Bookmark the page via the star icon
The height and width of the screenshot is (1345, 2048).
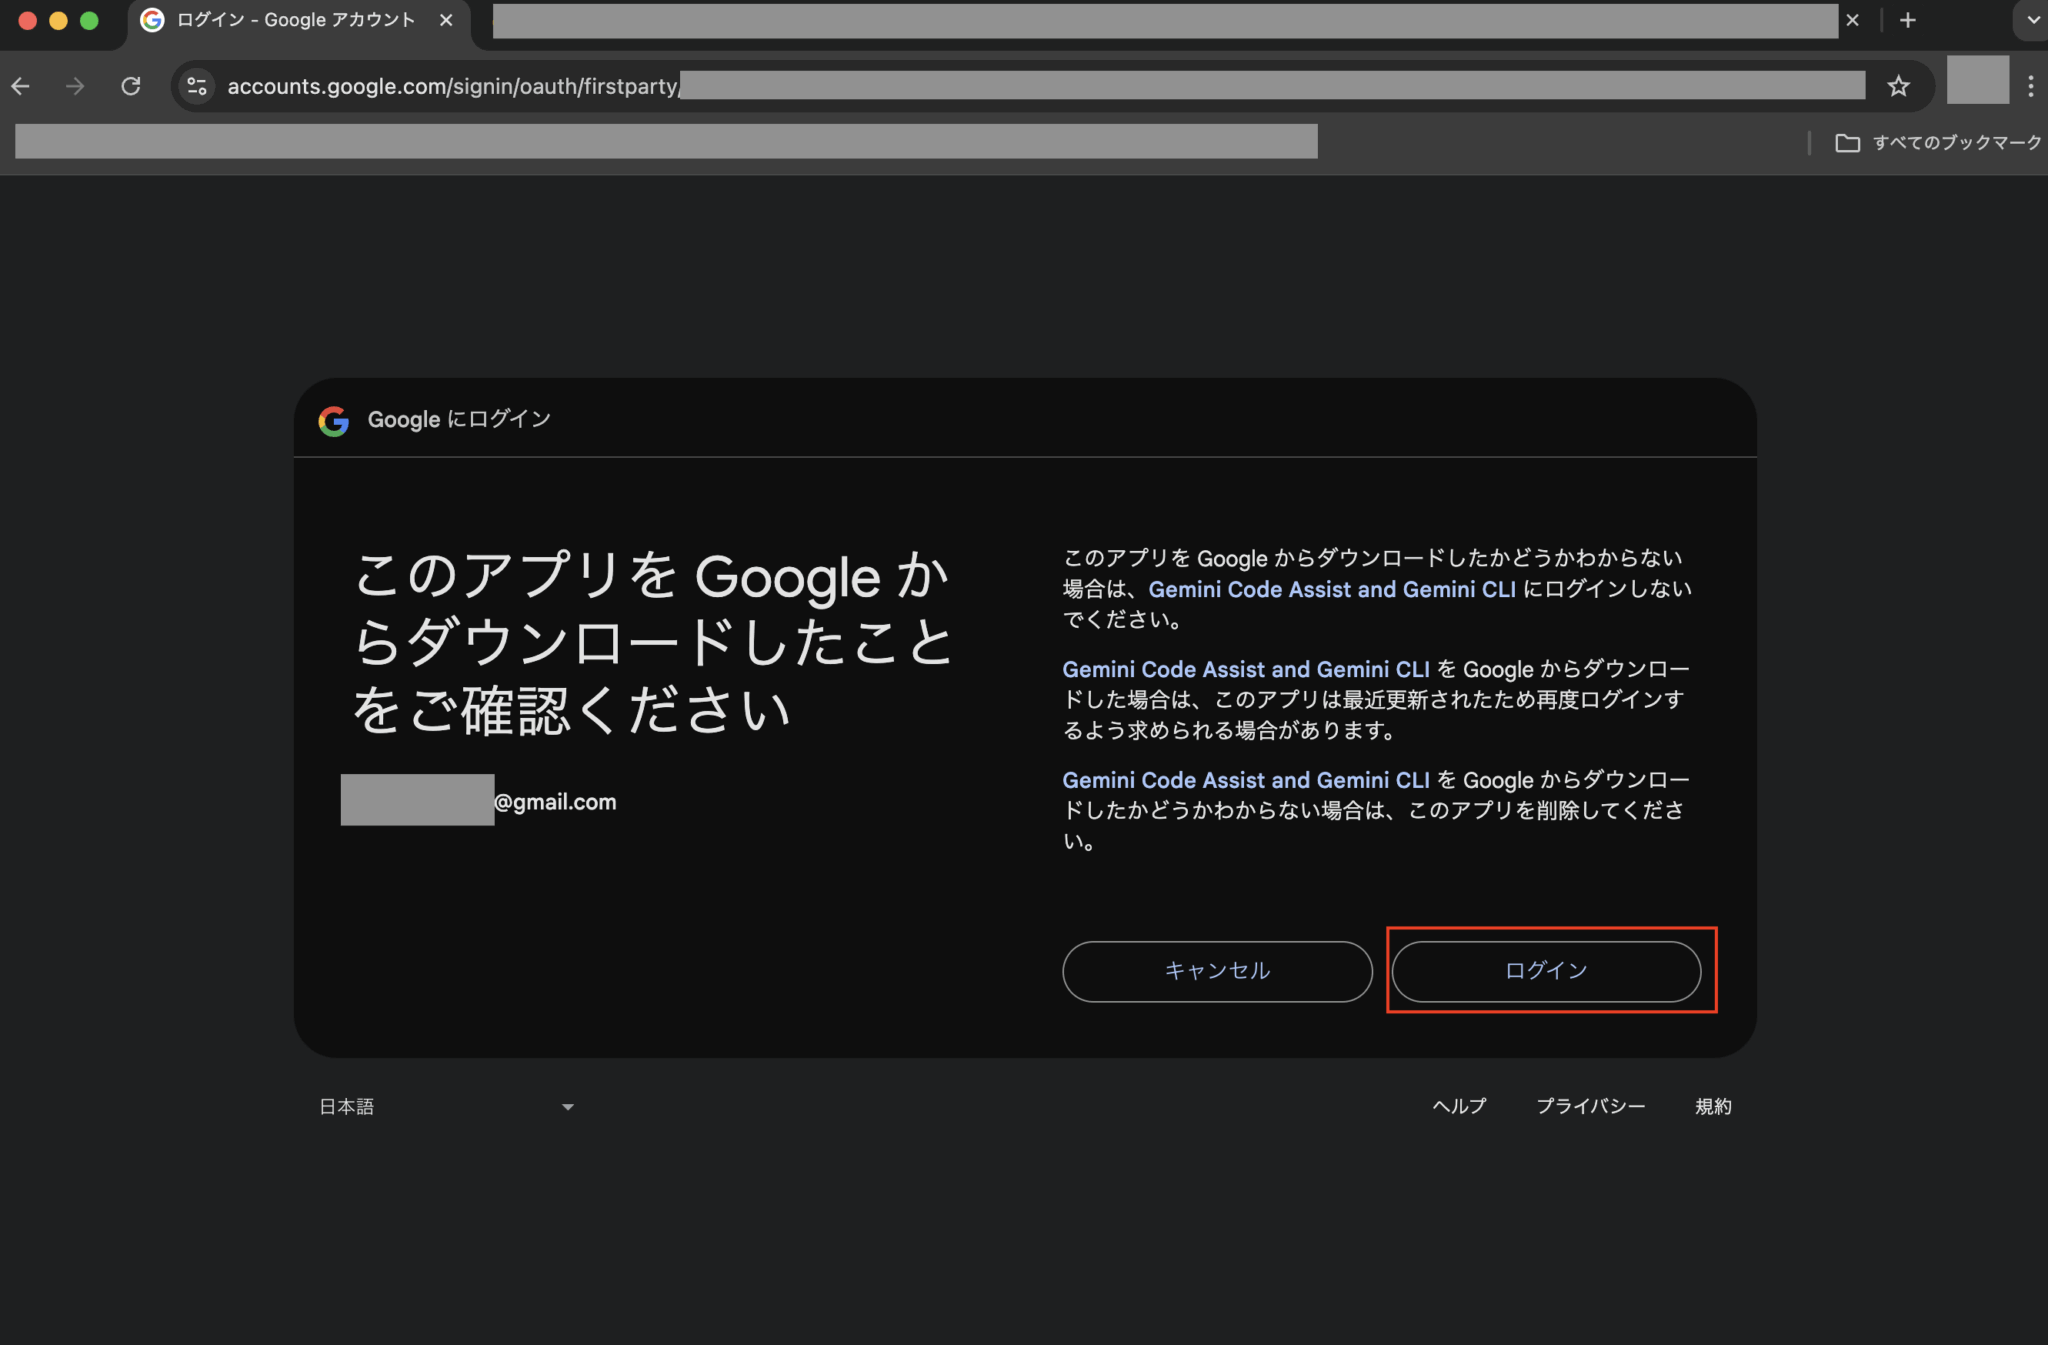click(x=1899, y=86)
